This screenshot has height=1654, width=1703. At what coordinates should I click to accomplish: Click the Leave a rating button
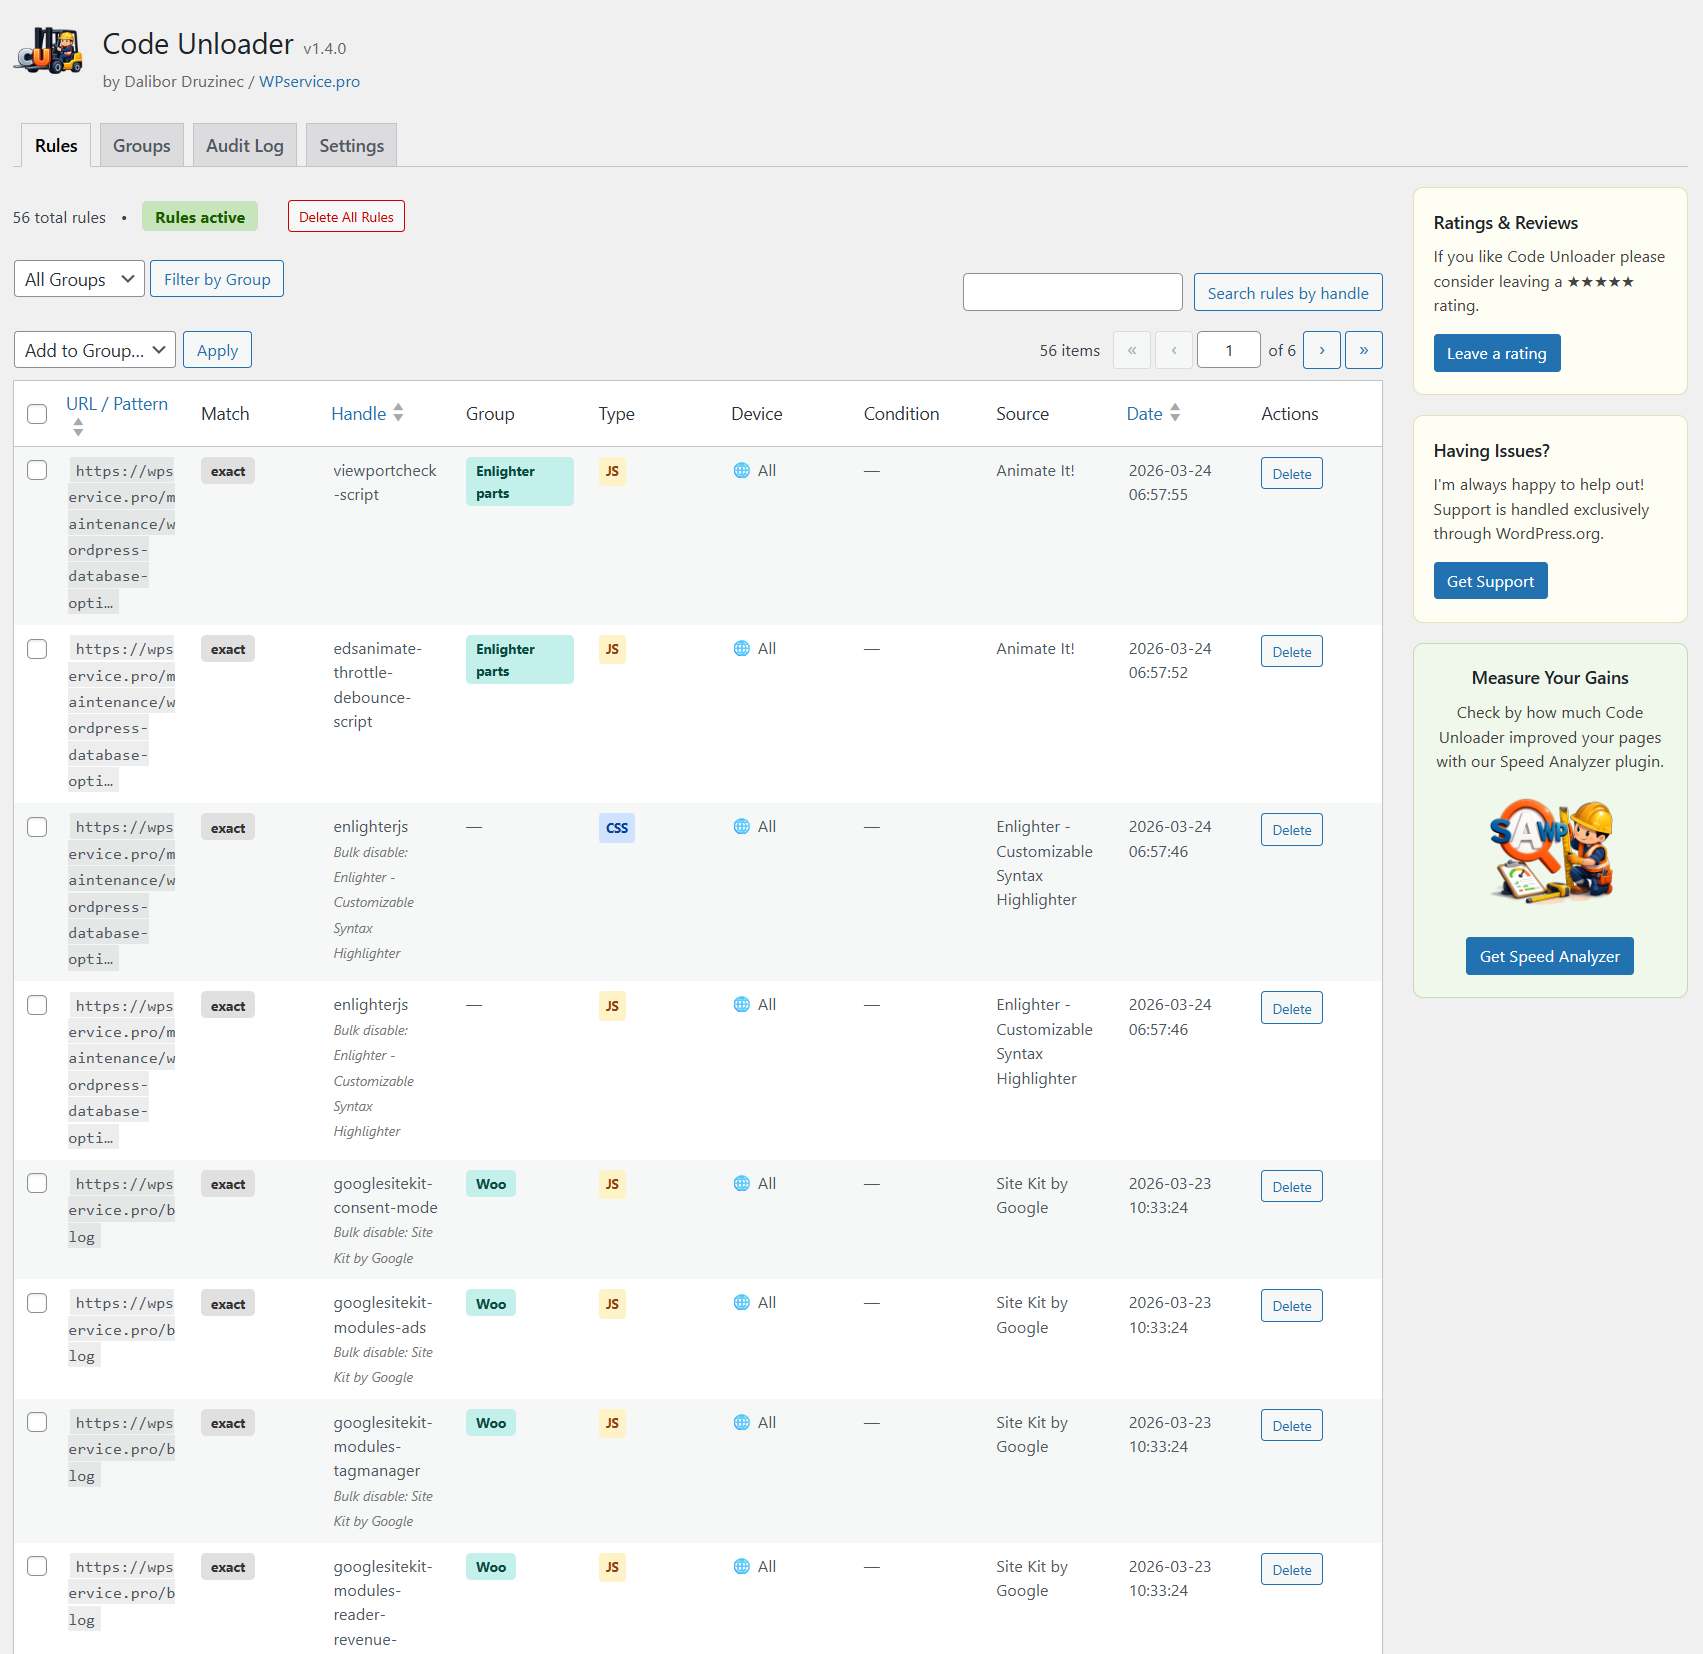click(x=1496, y=353)
